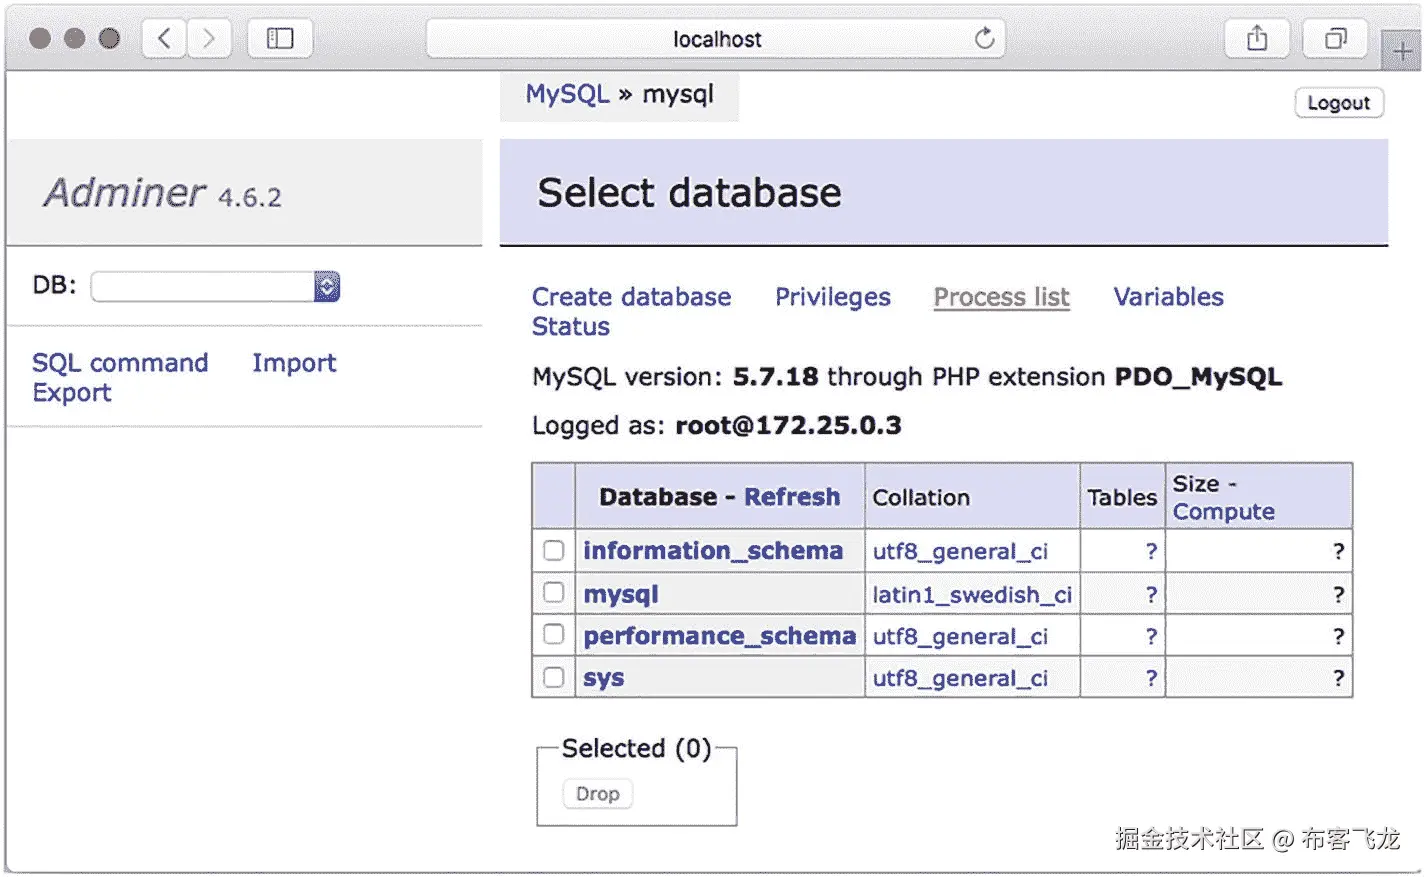Edit collation utf8_general_ci of performance_schema
The width and height of the screenshot is (1425, 877).
click(960, 637)
